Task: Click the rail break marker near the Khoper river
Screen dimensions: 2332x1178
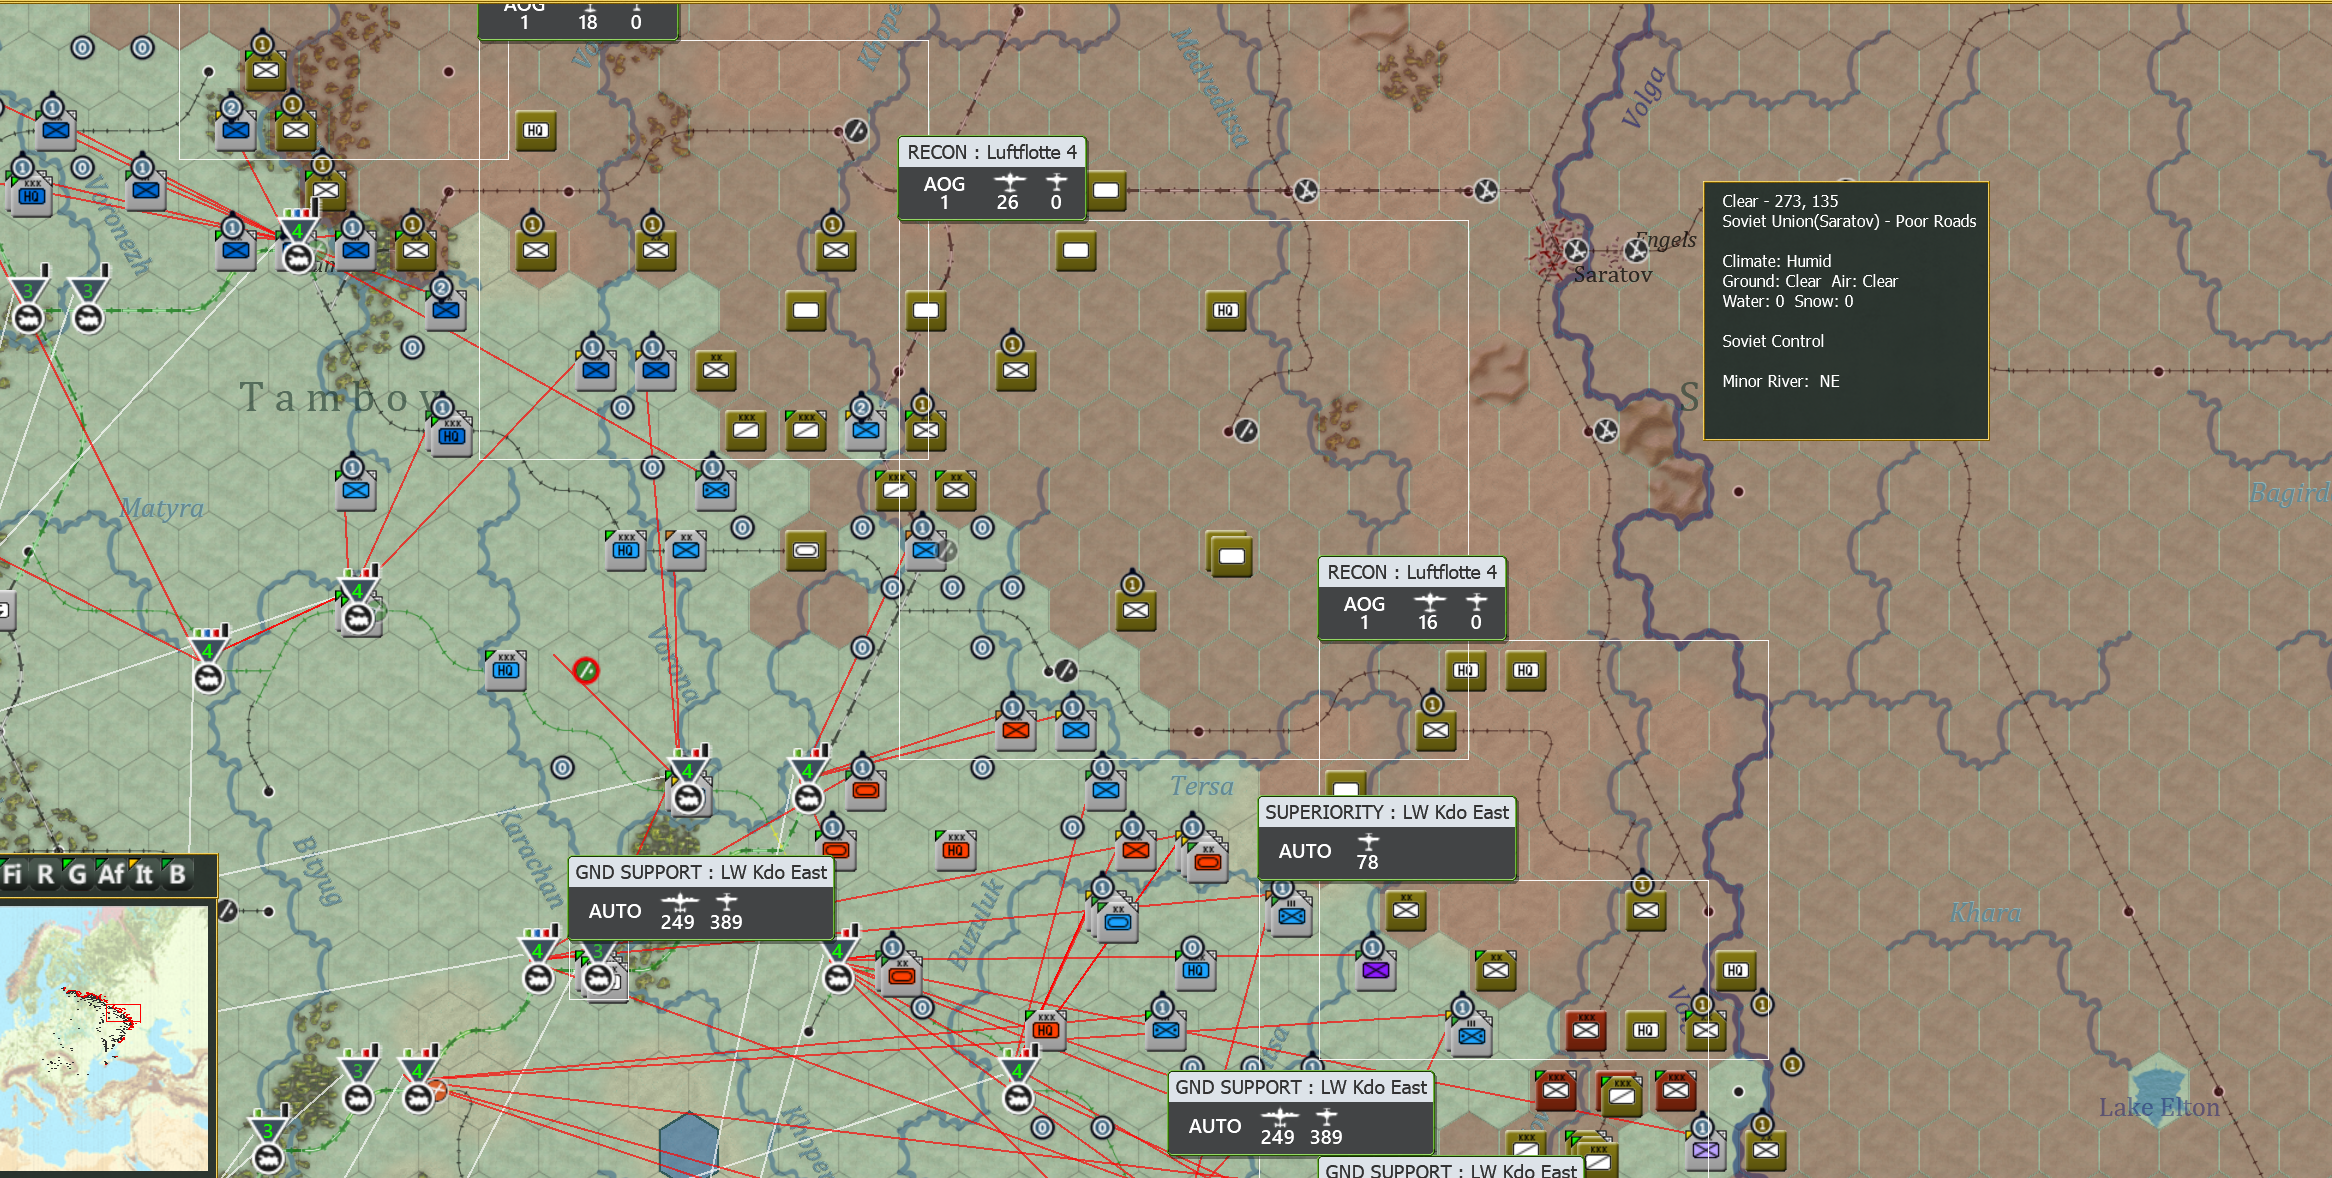Action: 855,128
